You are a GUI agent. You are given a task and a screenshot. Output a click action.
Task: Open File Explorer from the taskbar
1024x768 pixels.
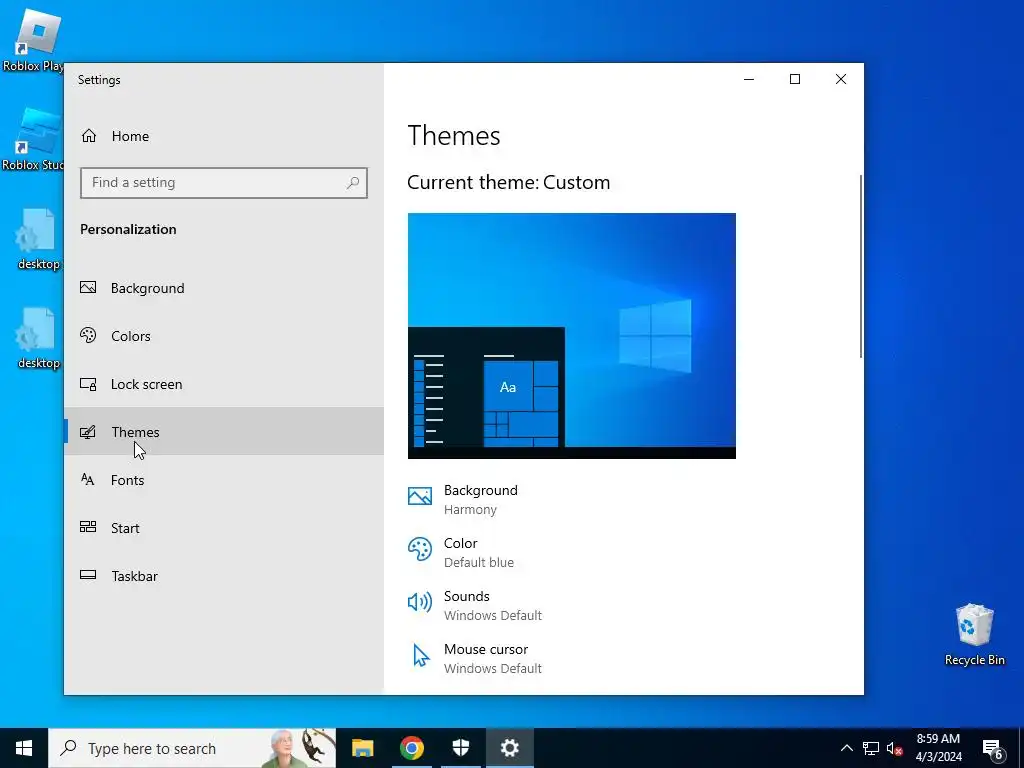(x=362, y=748)
